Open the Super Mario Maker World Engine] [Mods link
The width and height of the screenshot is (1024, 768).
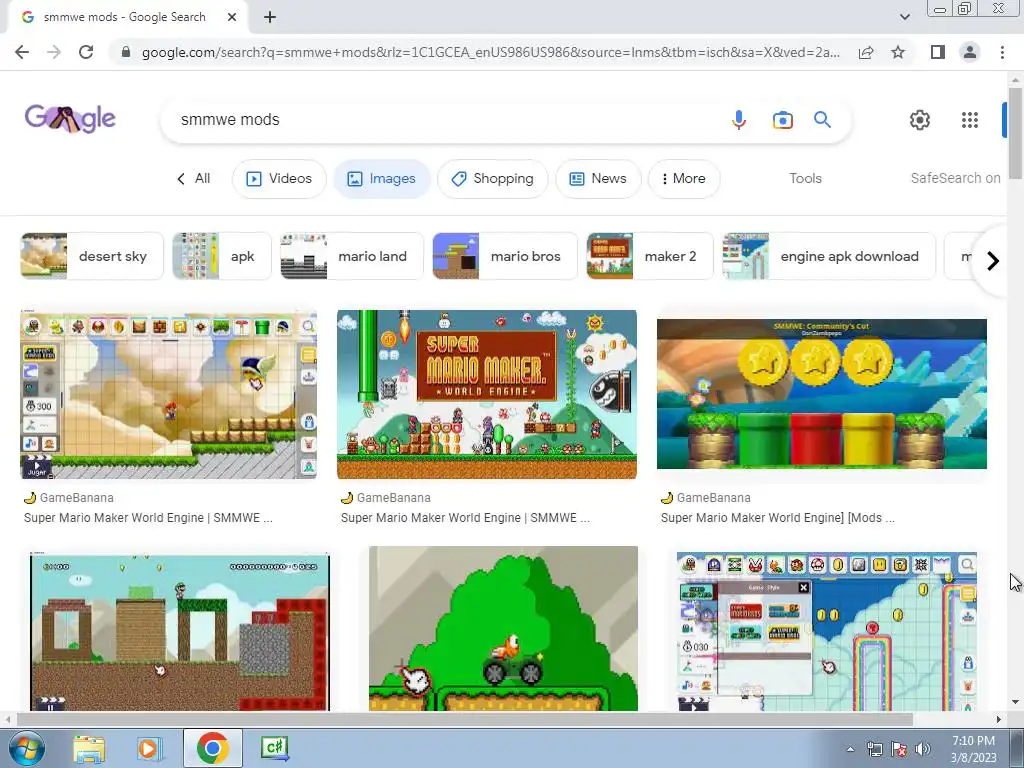click(x=778, y=518)
